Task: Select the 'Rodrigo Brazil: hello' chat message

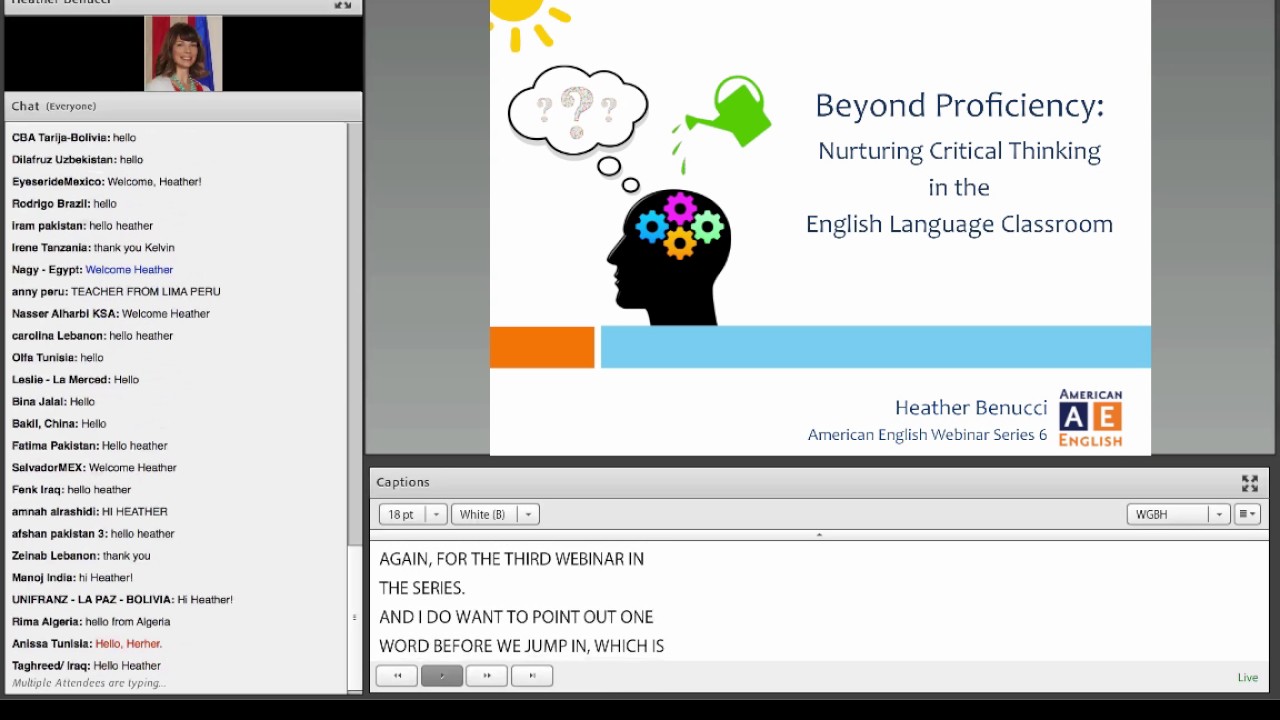Action: 64,204
